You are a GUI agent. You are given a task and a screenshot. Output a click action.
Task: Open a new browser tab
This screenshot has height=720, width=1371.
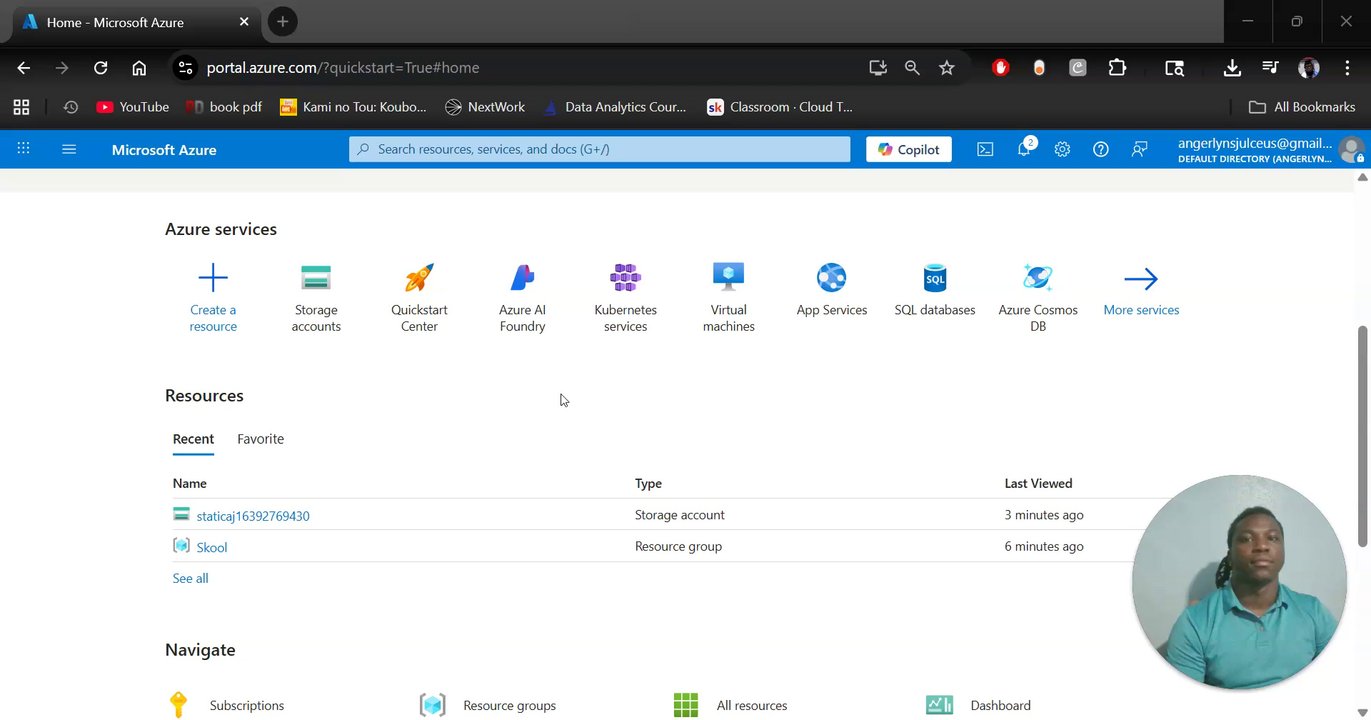pyautogui.click(x=282, y=22)
